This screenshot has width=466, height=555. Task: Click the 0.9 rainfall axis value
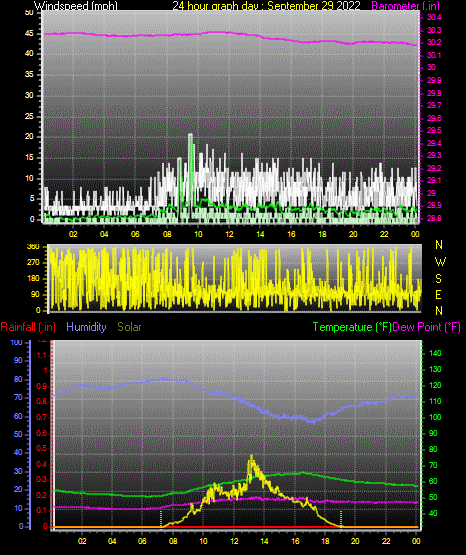point(42,386)
